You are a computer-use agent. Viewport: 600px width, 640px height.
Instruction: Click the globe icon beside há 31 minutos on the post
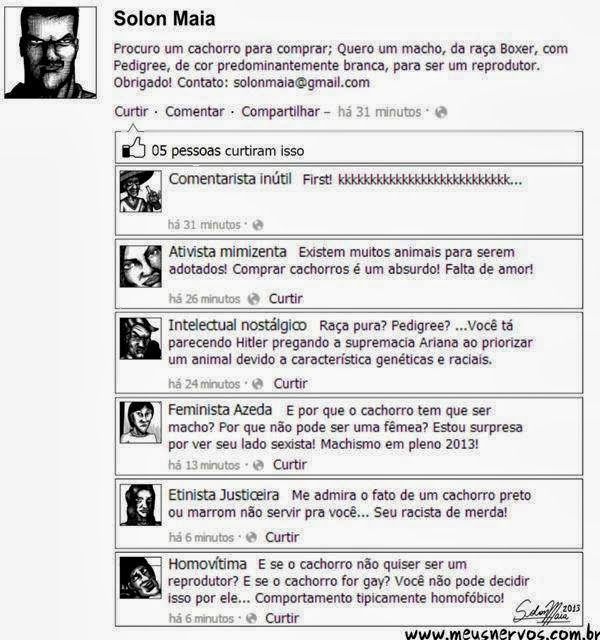(x=441, y=112)
